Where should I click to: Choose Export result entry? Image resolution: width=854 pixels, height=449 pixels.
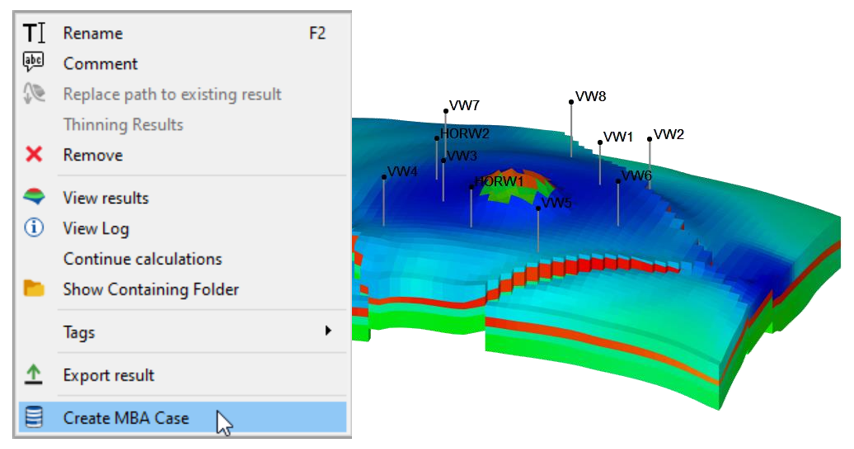[182, 375]
